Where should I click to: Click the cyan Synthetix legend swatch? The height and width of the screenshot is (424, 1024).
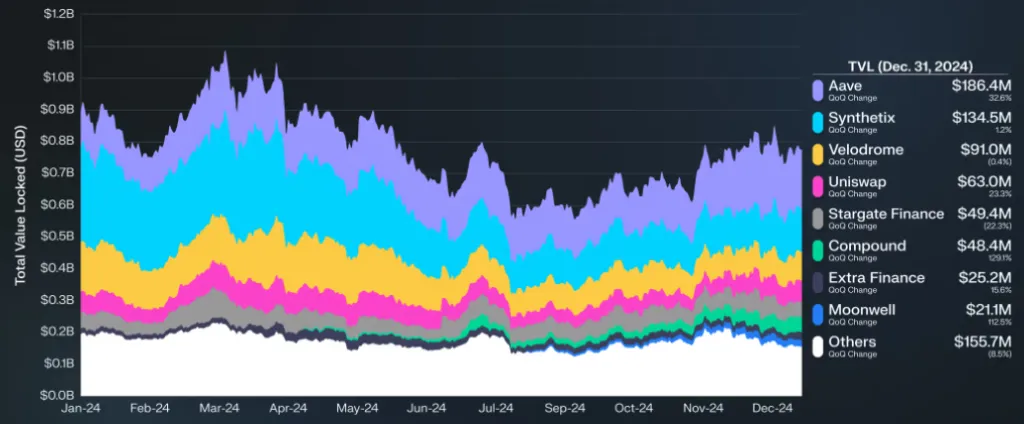(x=818, y=123)
